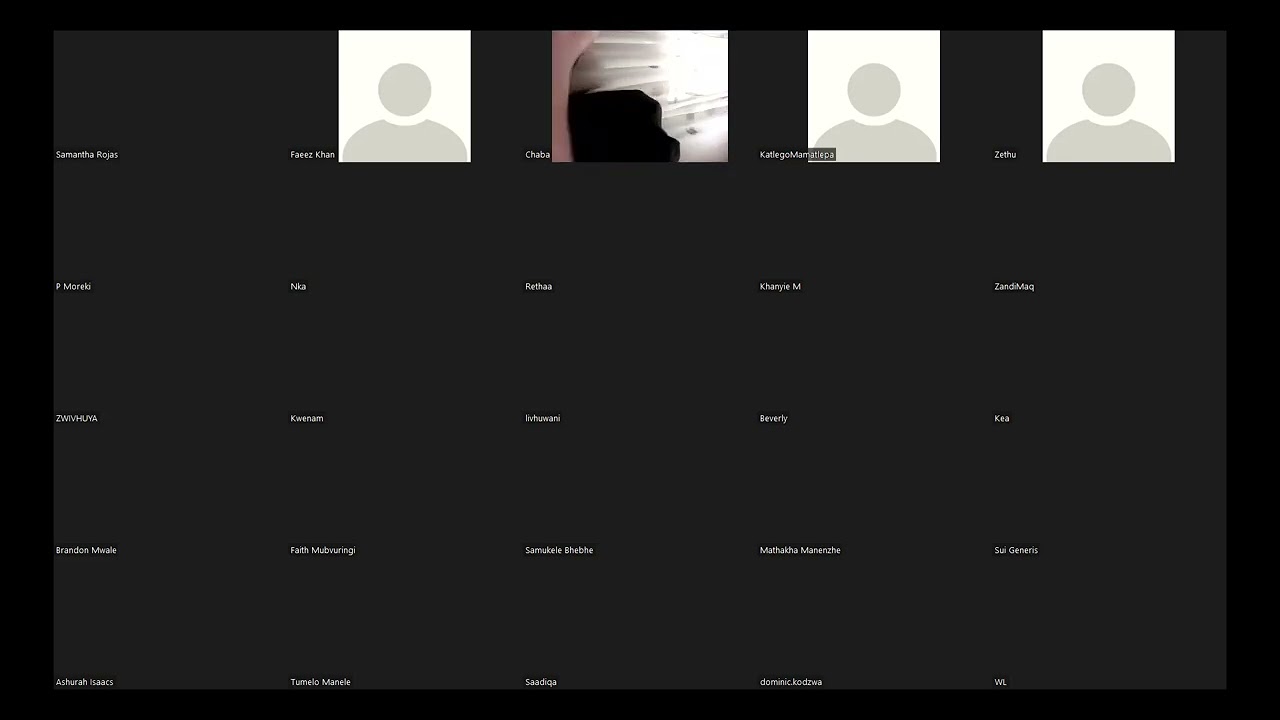1280x720 pixels.
Task: Click the name label Kea
Action: [1001, 419]
